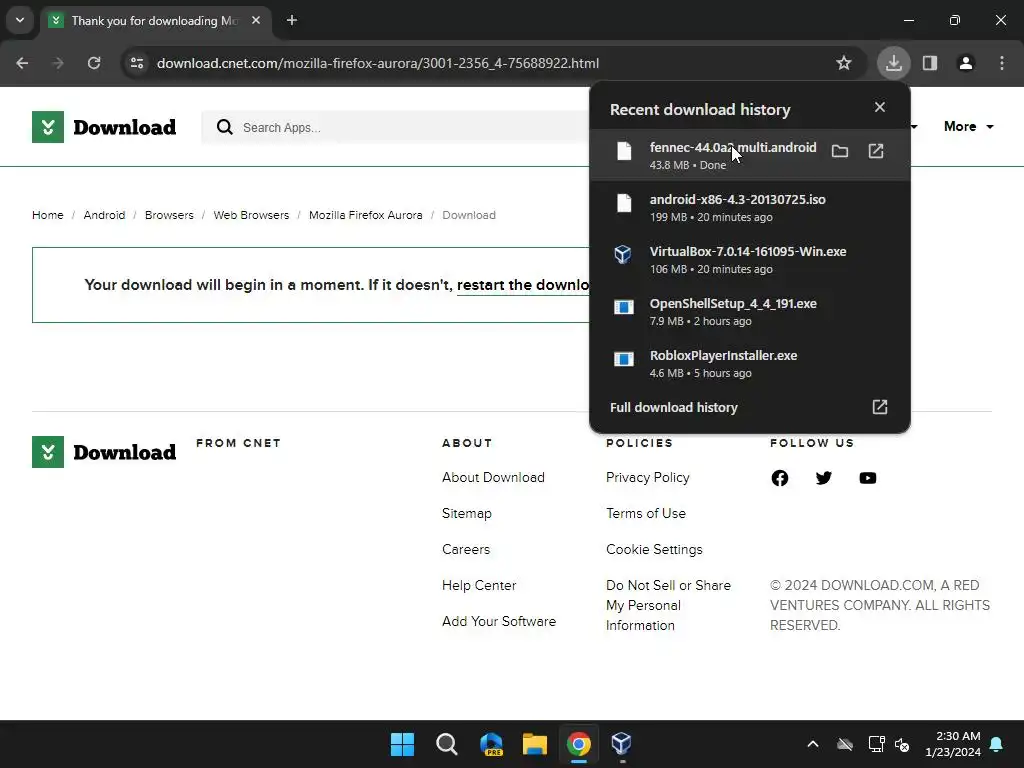Reload the current page
Screen dimensions: 1024x768
pyautogui.click(x=94, y=63)
